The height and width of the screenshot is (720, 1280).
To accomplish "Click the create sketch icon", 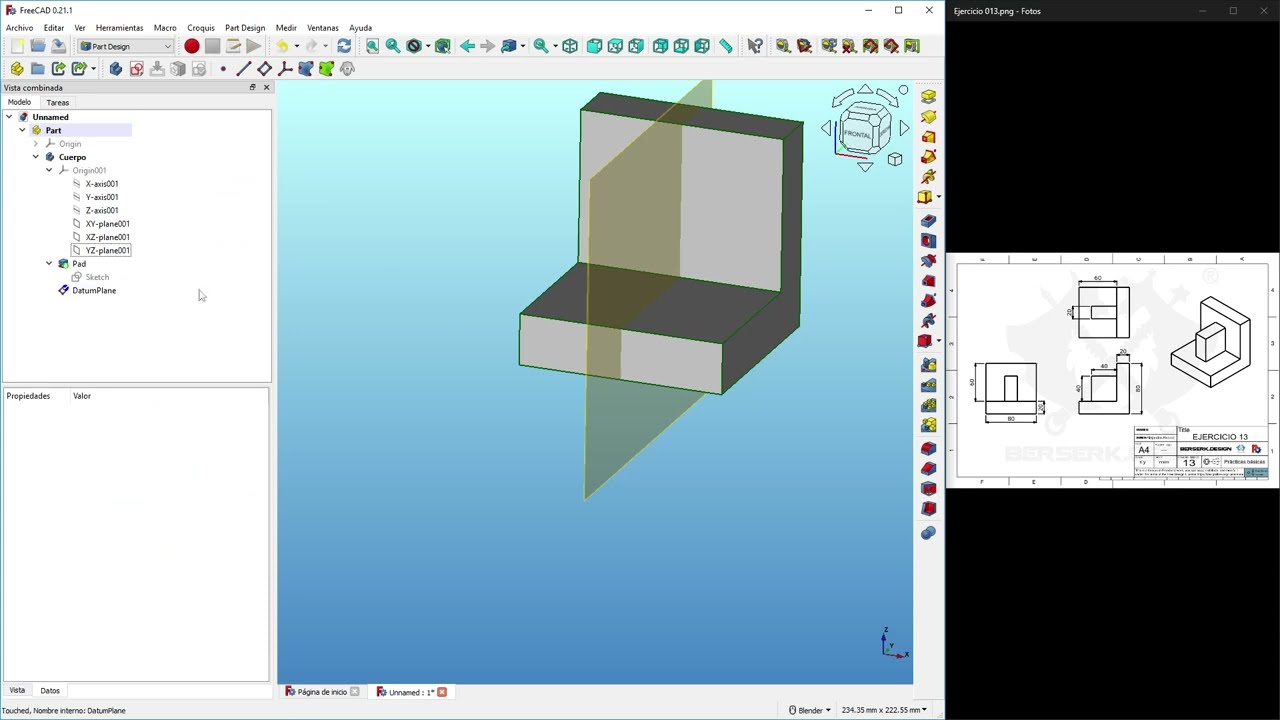I will pos(137,69).
